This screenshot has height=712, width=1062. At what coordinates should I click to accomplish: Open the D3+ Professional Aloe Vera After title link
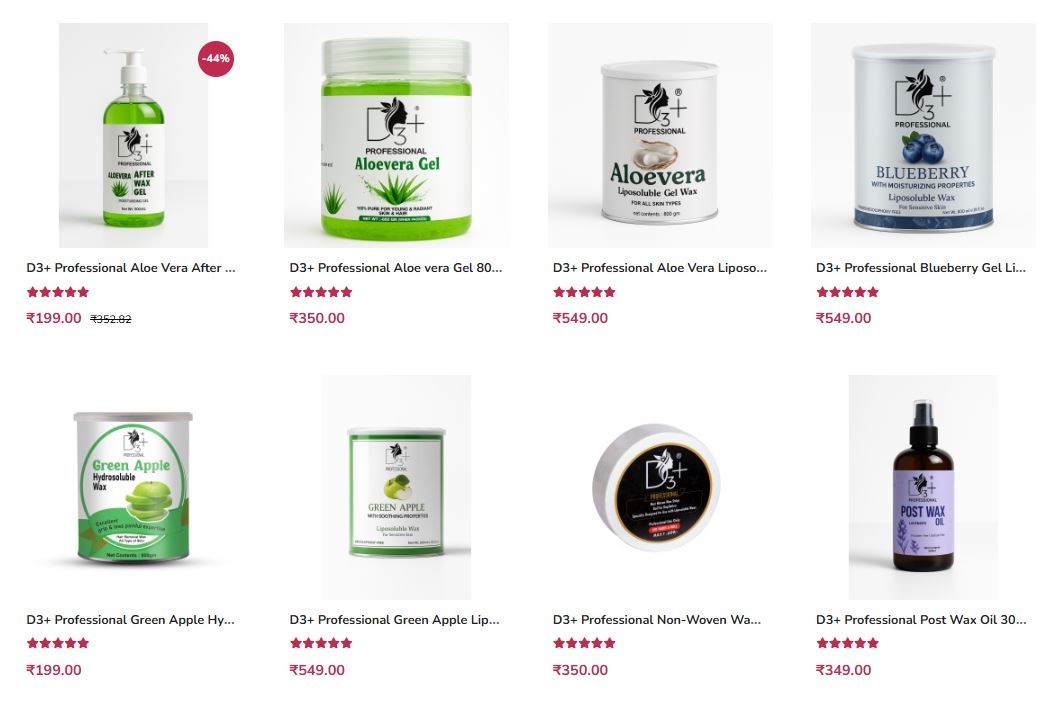click(131, 268)
